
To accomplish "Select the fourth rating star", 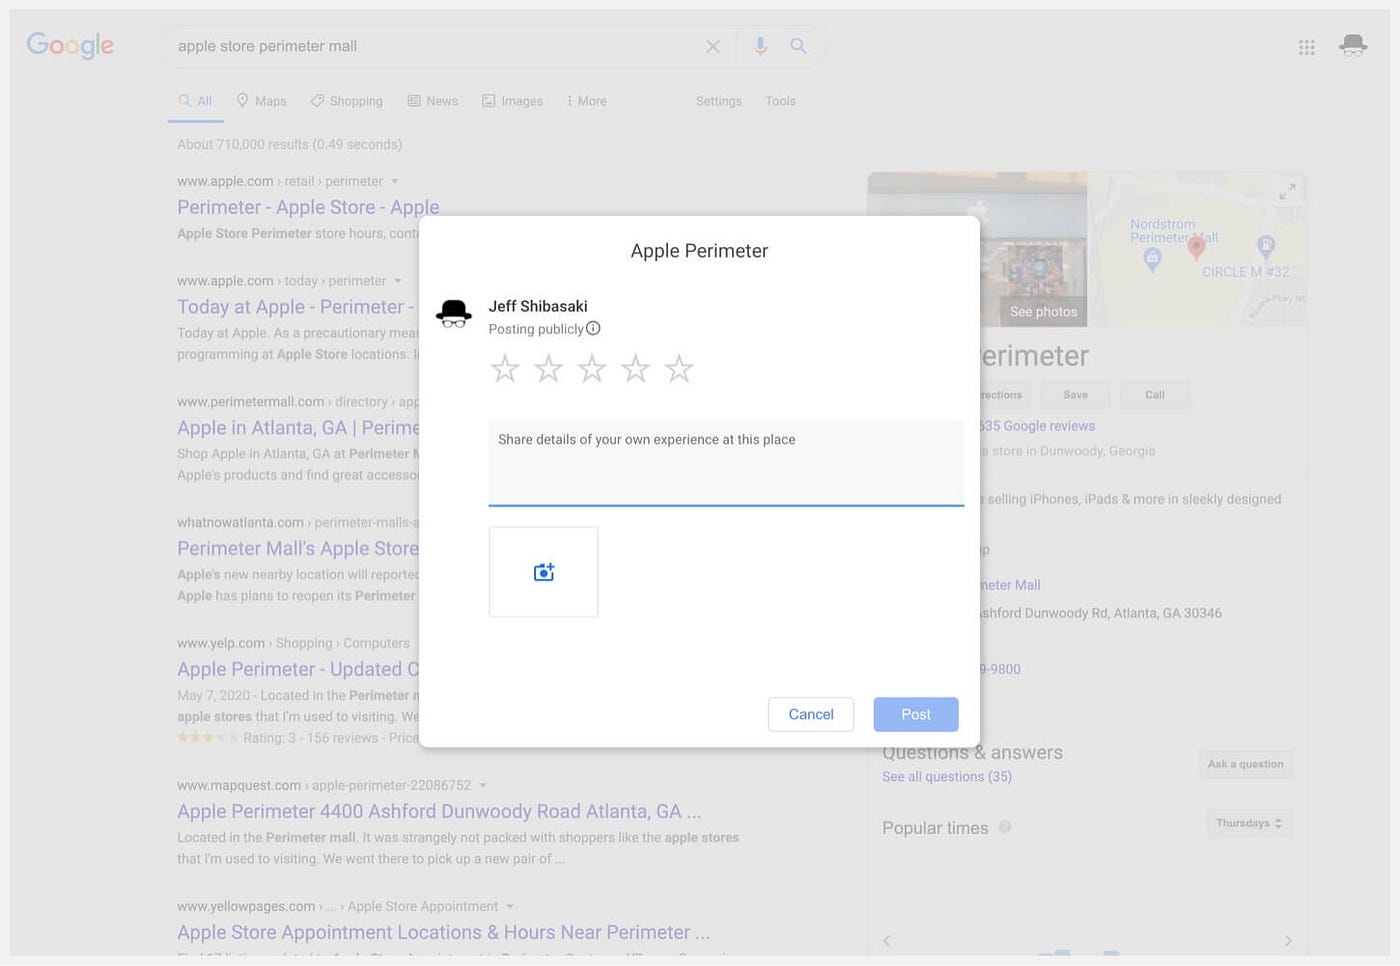I will (x=635, y=369).
